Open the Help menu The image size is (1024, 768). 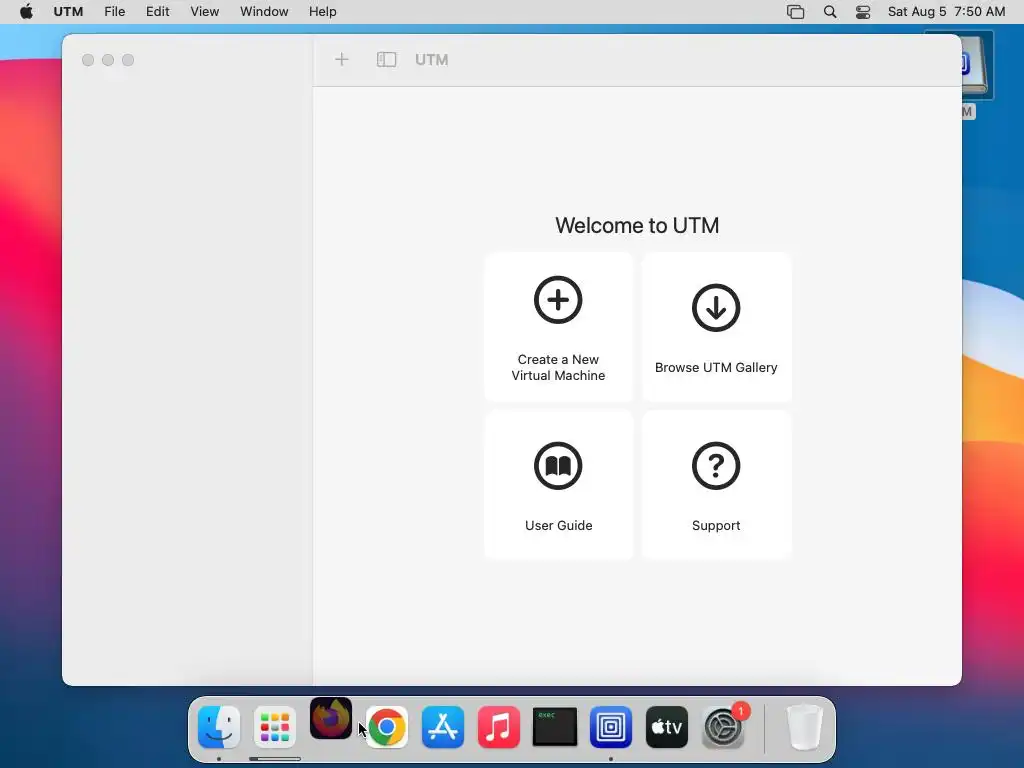click(323, 12)
